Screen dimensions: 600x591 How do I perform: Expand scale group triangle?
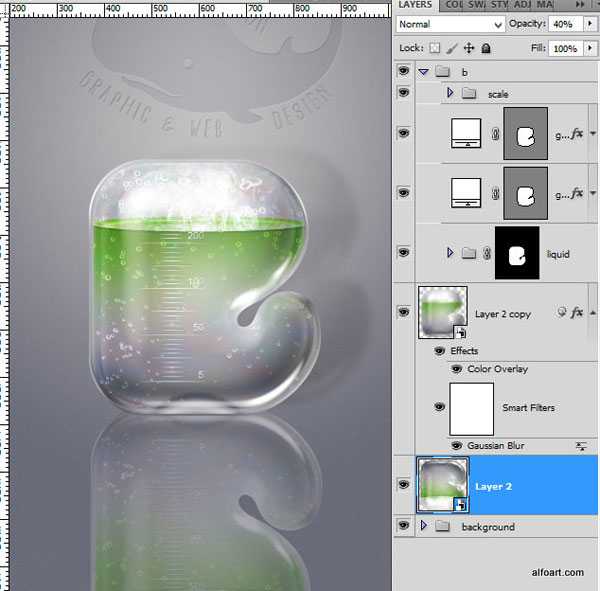(450, 92)
